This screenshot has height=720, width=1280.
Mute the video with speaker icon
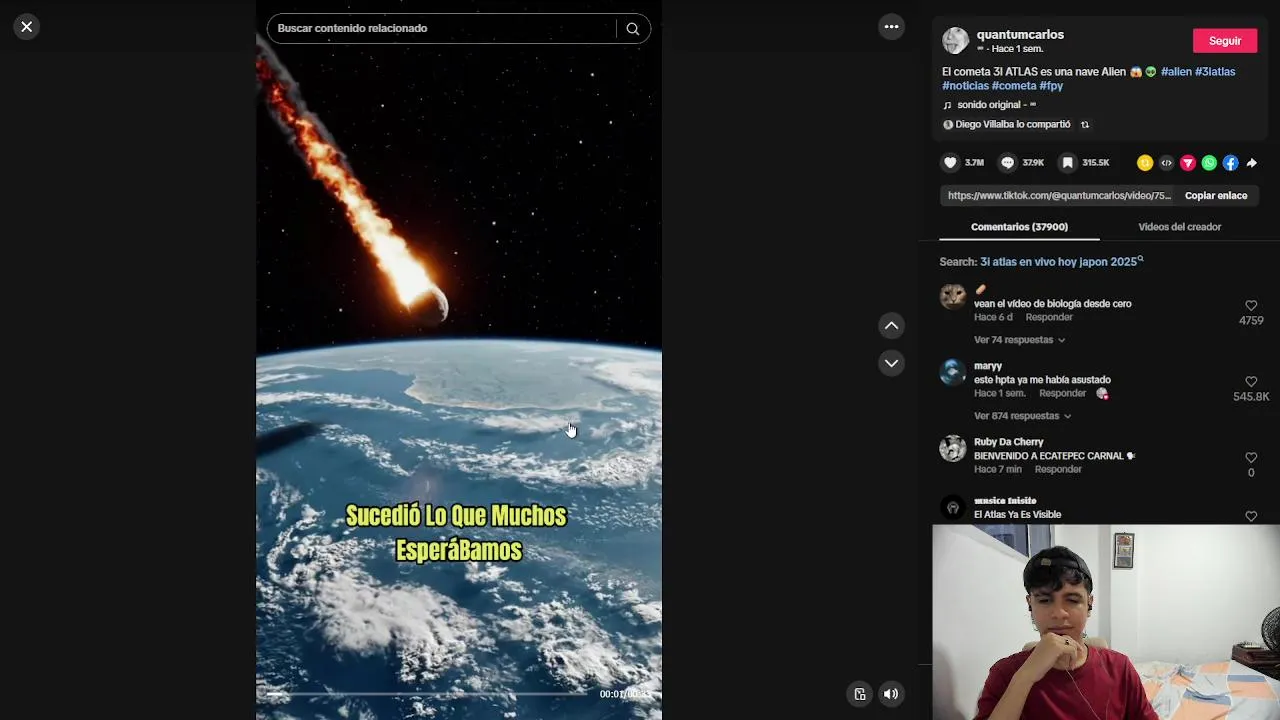[x=891, y=694]
